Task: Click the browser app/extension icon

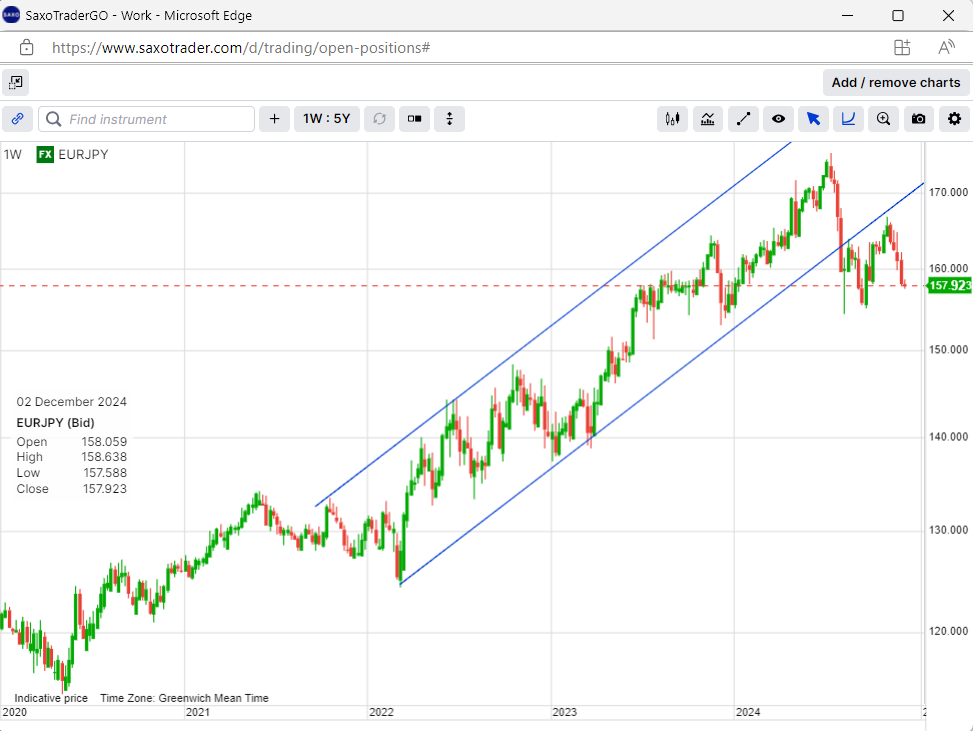Action: coord(902,48)
